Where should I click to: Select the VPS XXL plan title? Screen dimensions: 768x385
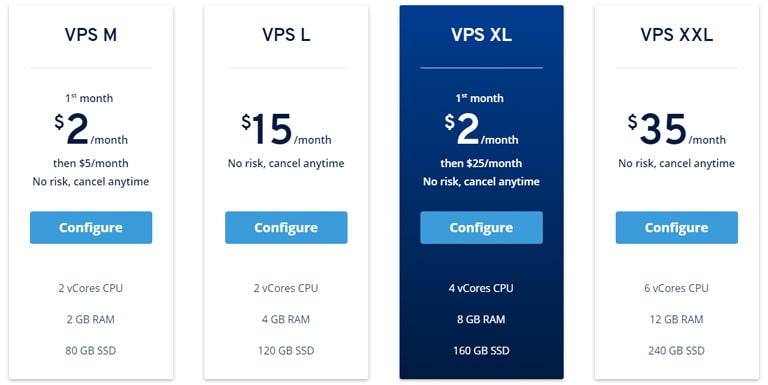point(676,35)
